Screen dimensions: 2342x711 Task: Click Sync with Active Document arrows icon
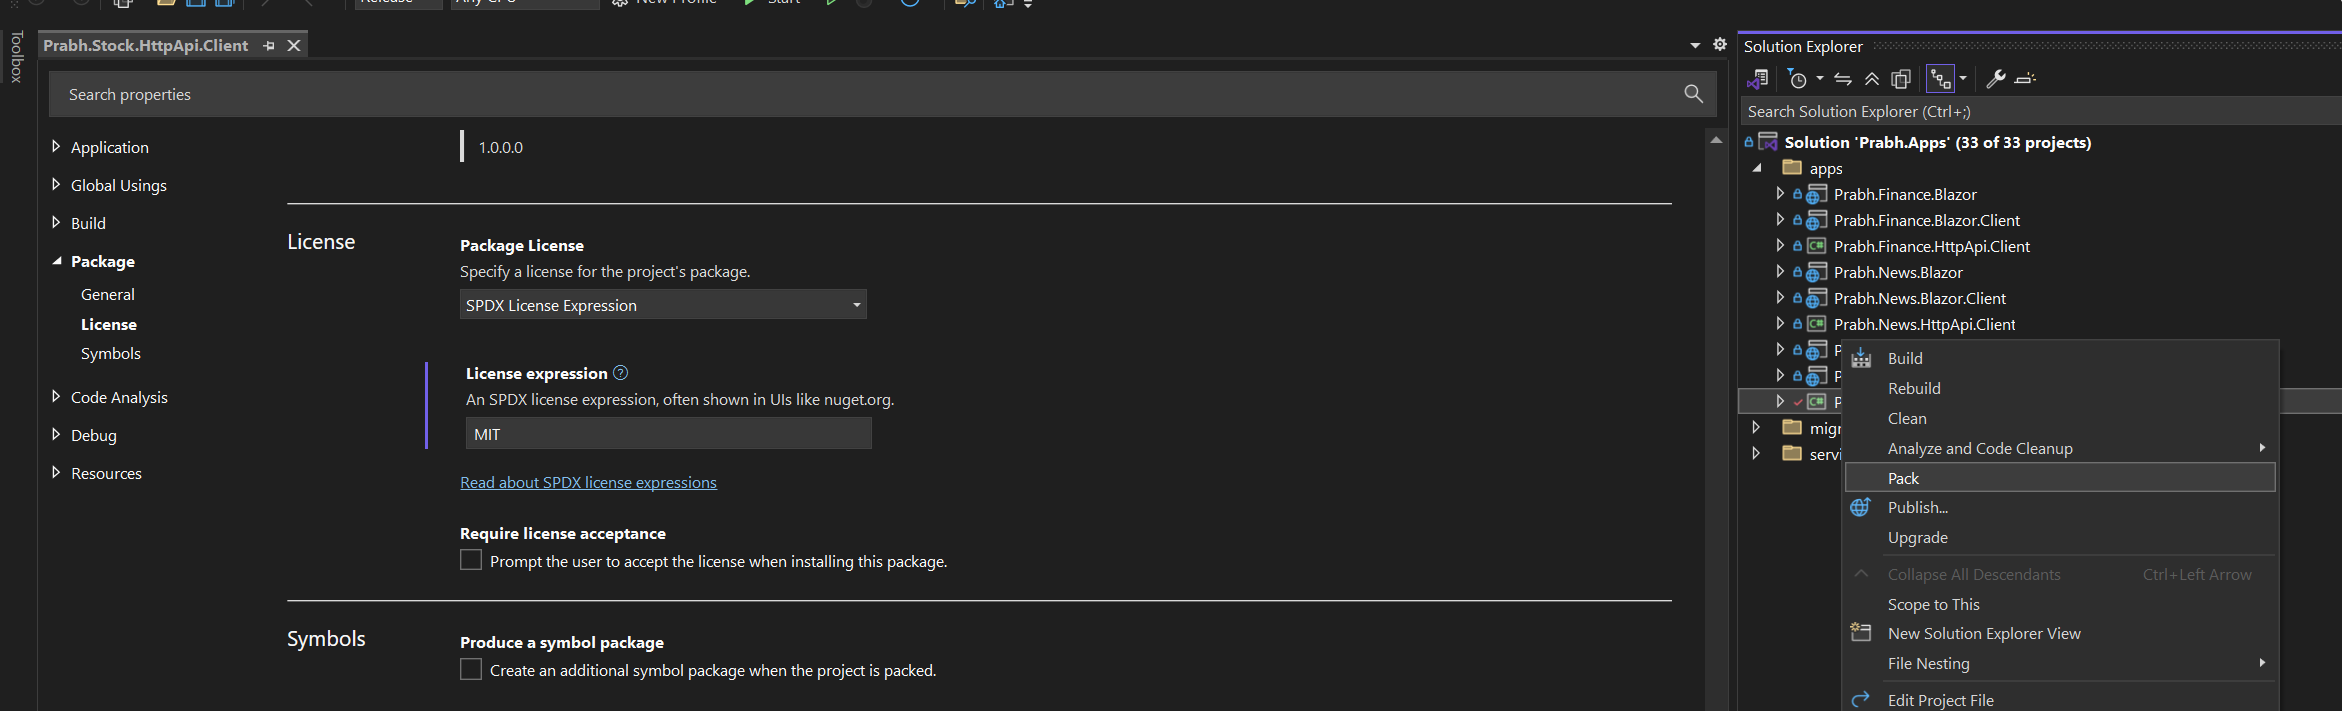pyautogui.click(x=1843, y=78)
